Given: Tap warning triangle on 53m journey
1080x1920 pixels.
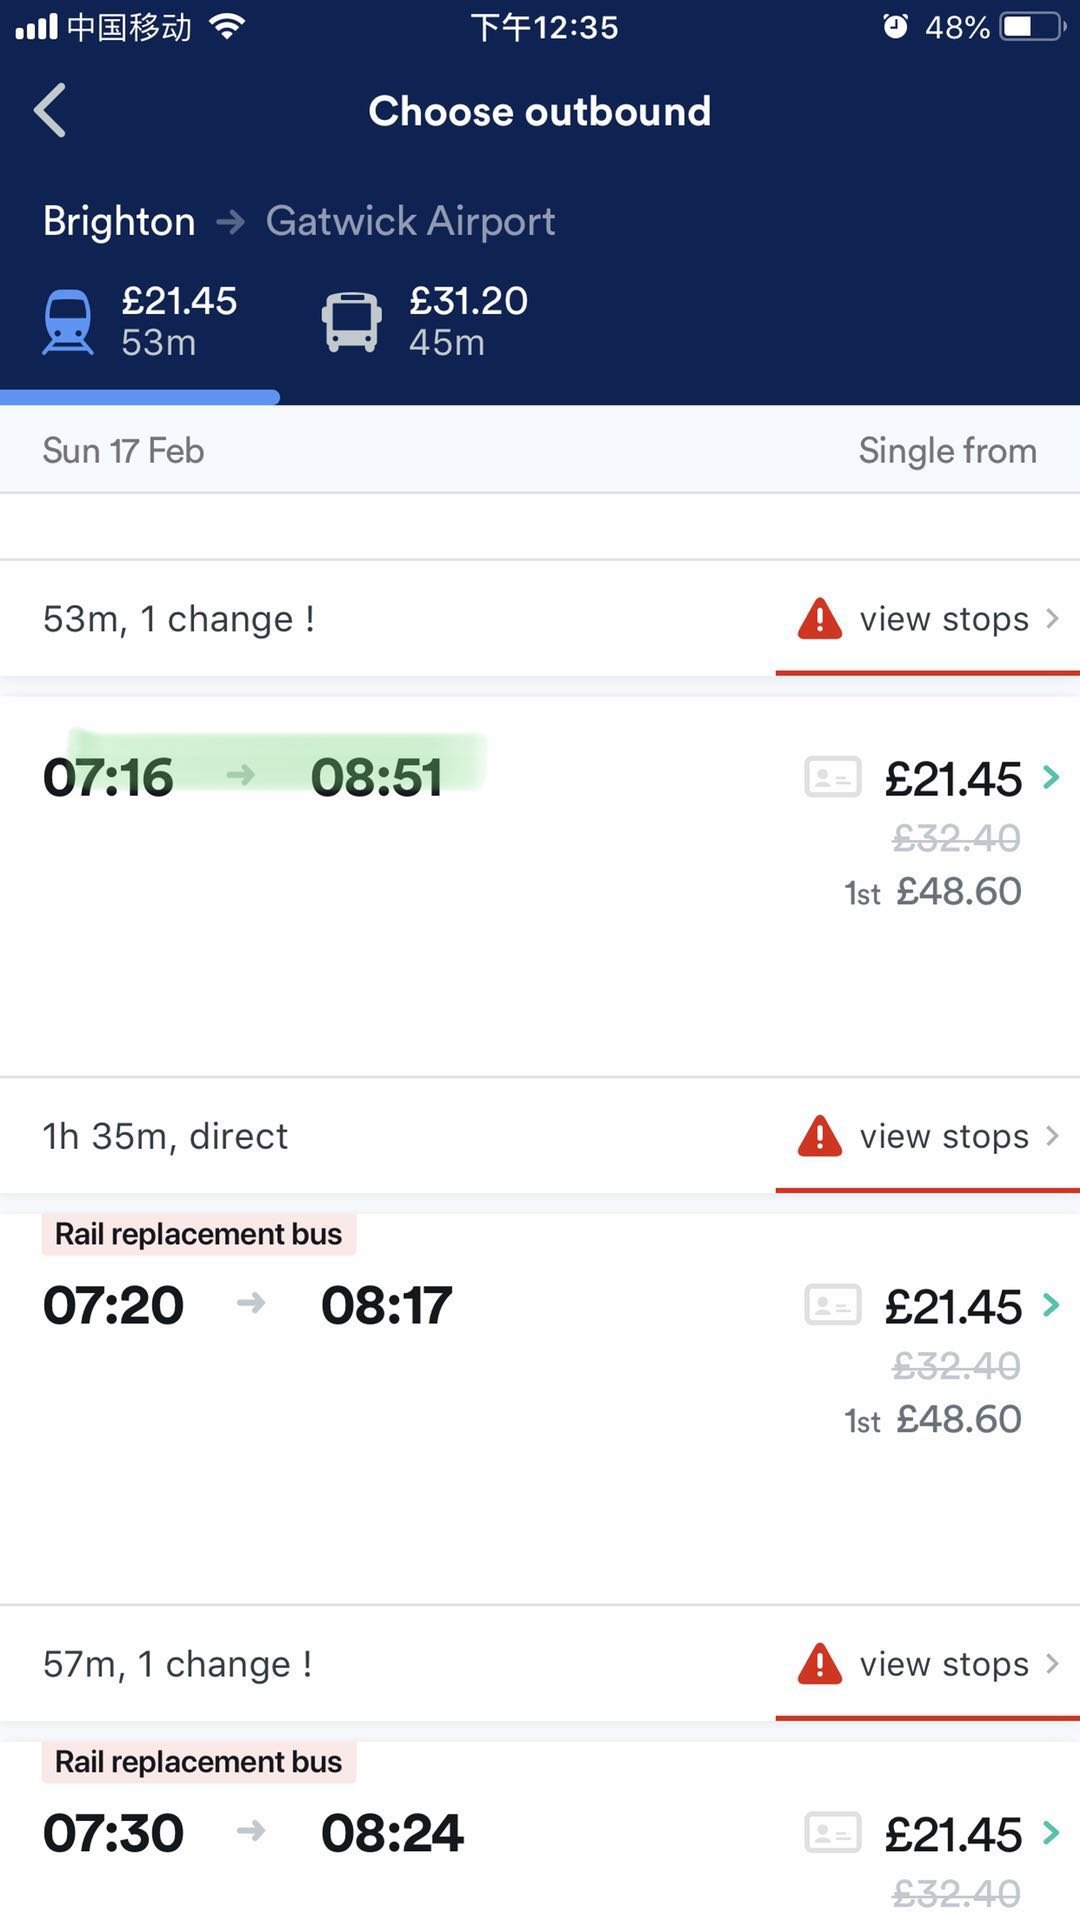Looking at the screenshot, I should (819, 619).
